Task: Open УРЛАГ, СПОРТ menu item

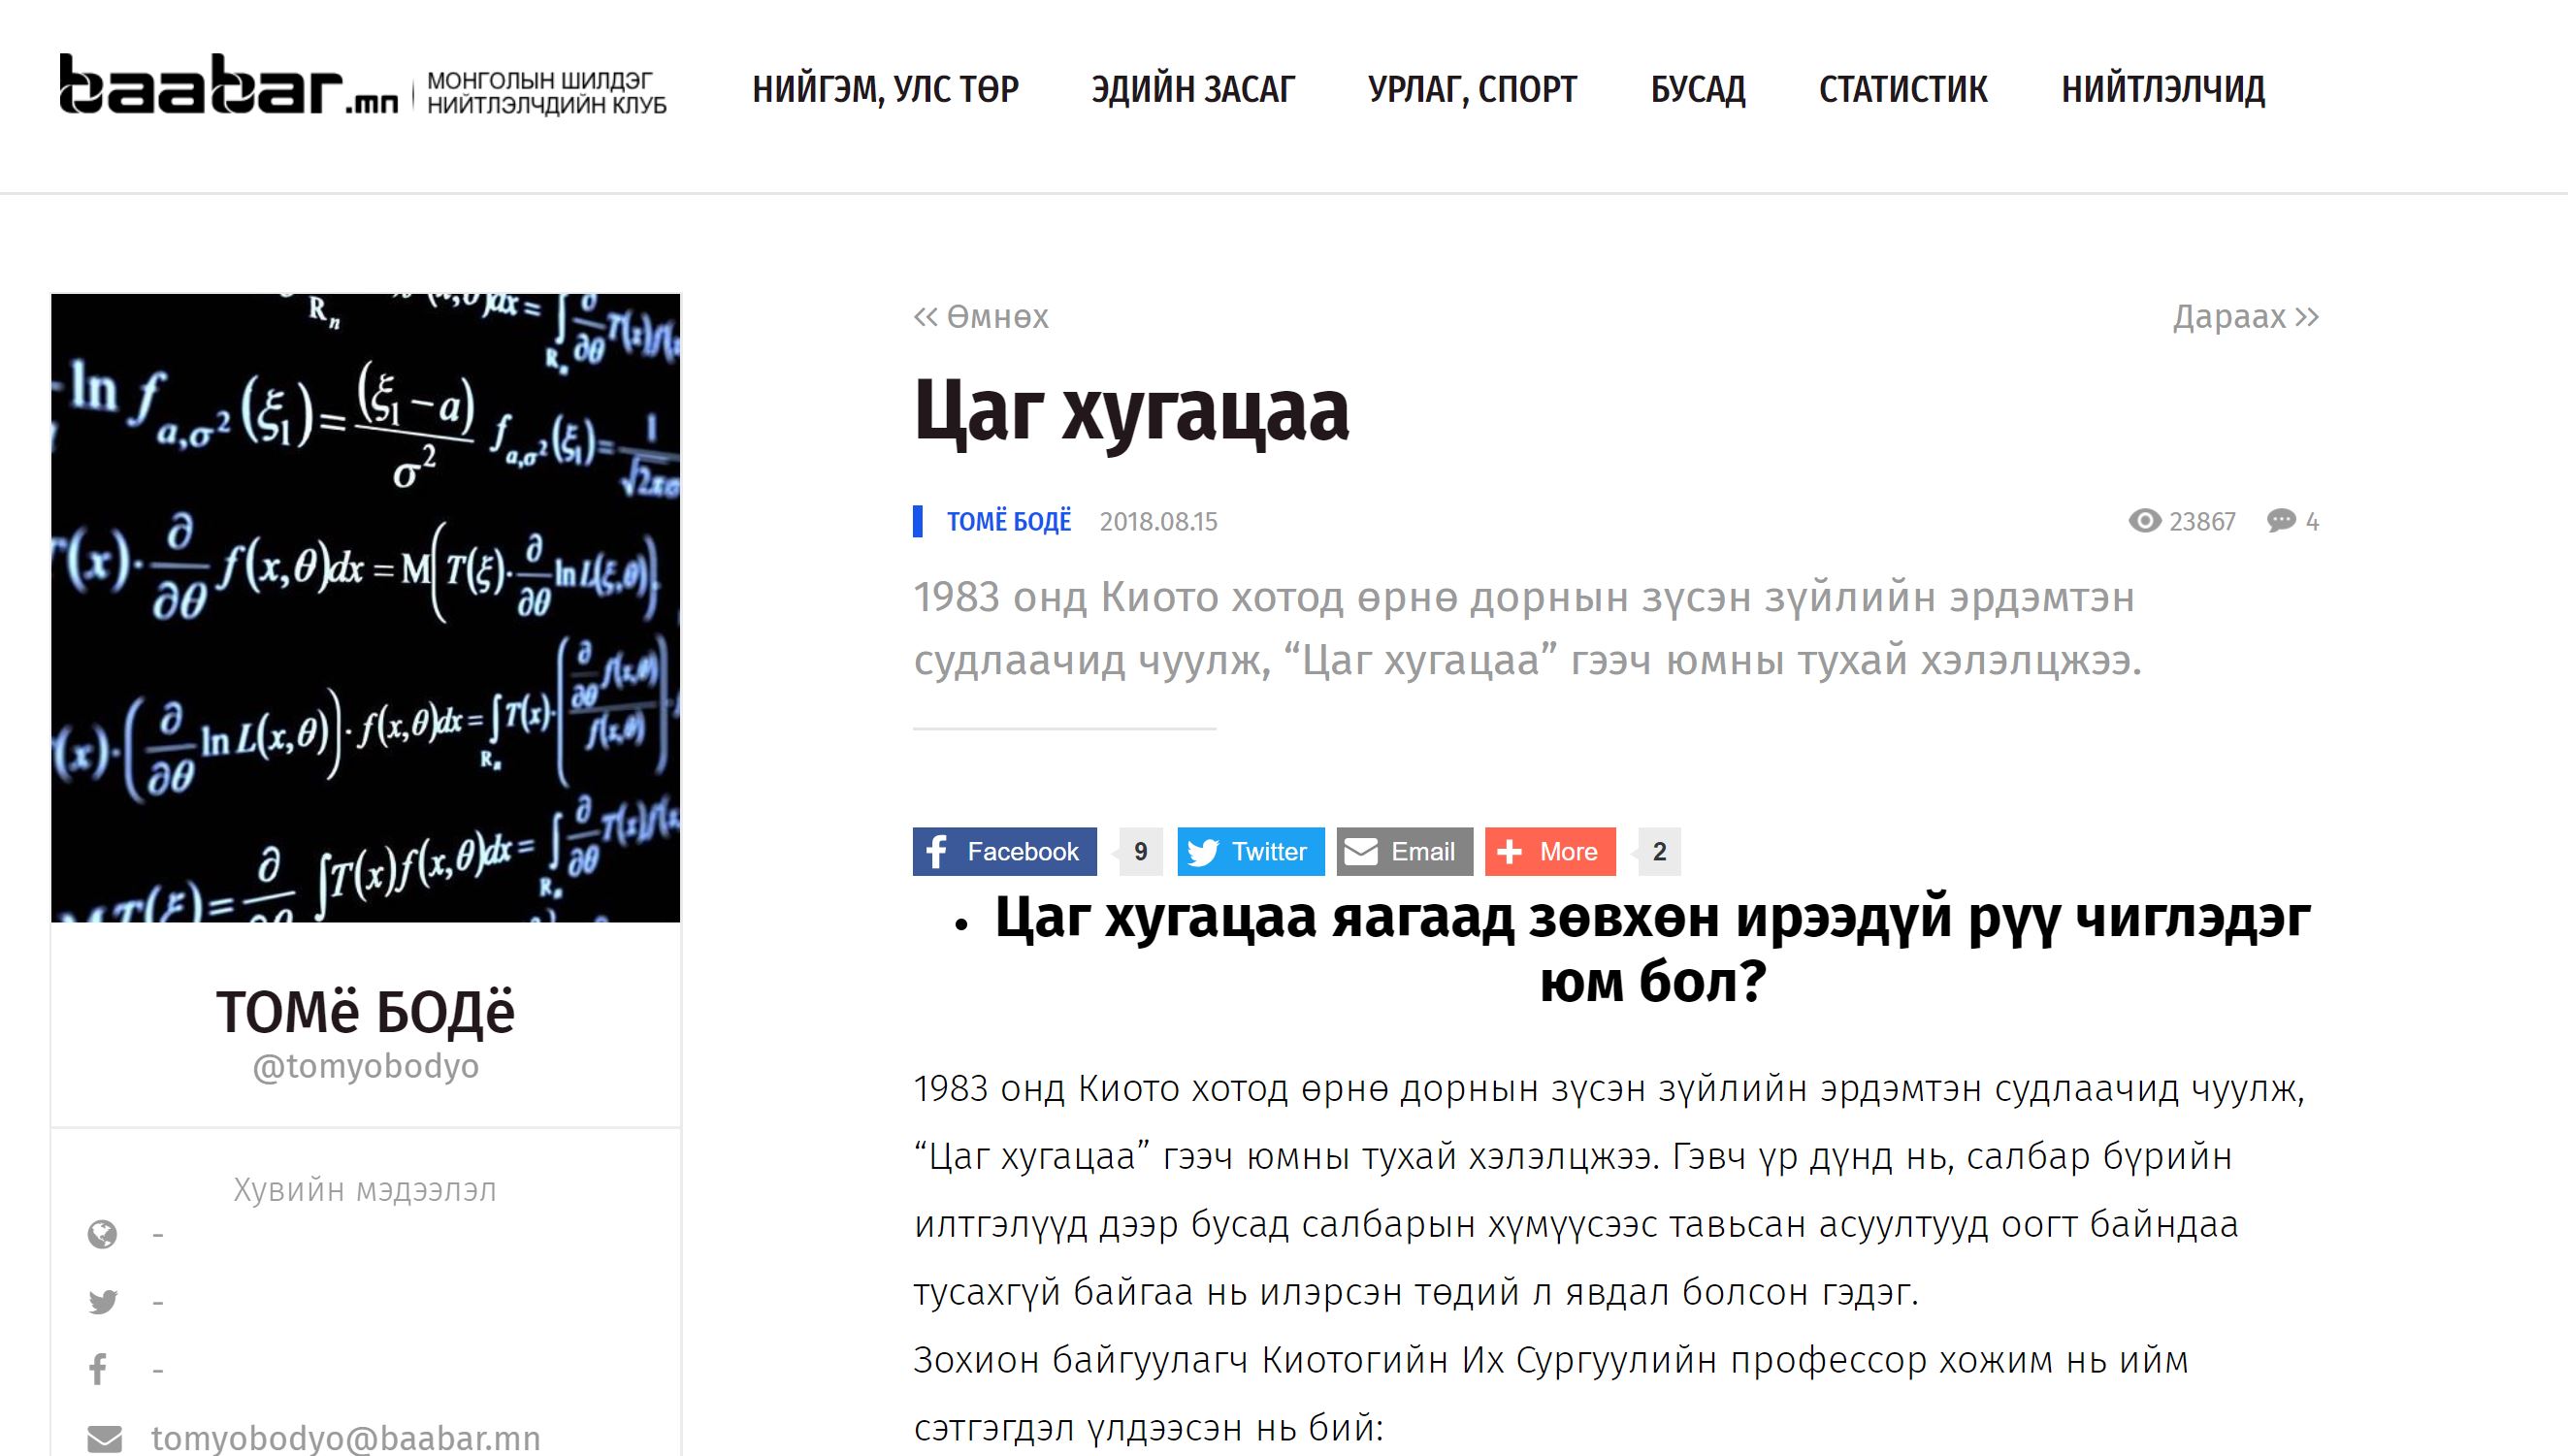Action: coord(1472,89)
